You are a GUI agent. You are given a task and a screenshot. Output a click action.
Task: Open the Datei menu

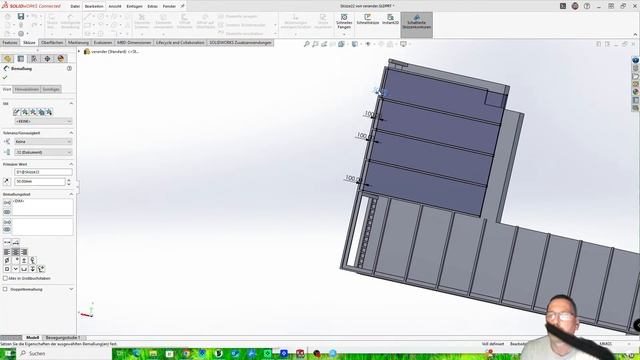(75, 6)
